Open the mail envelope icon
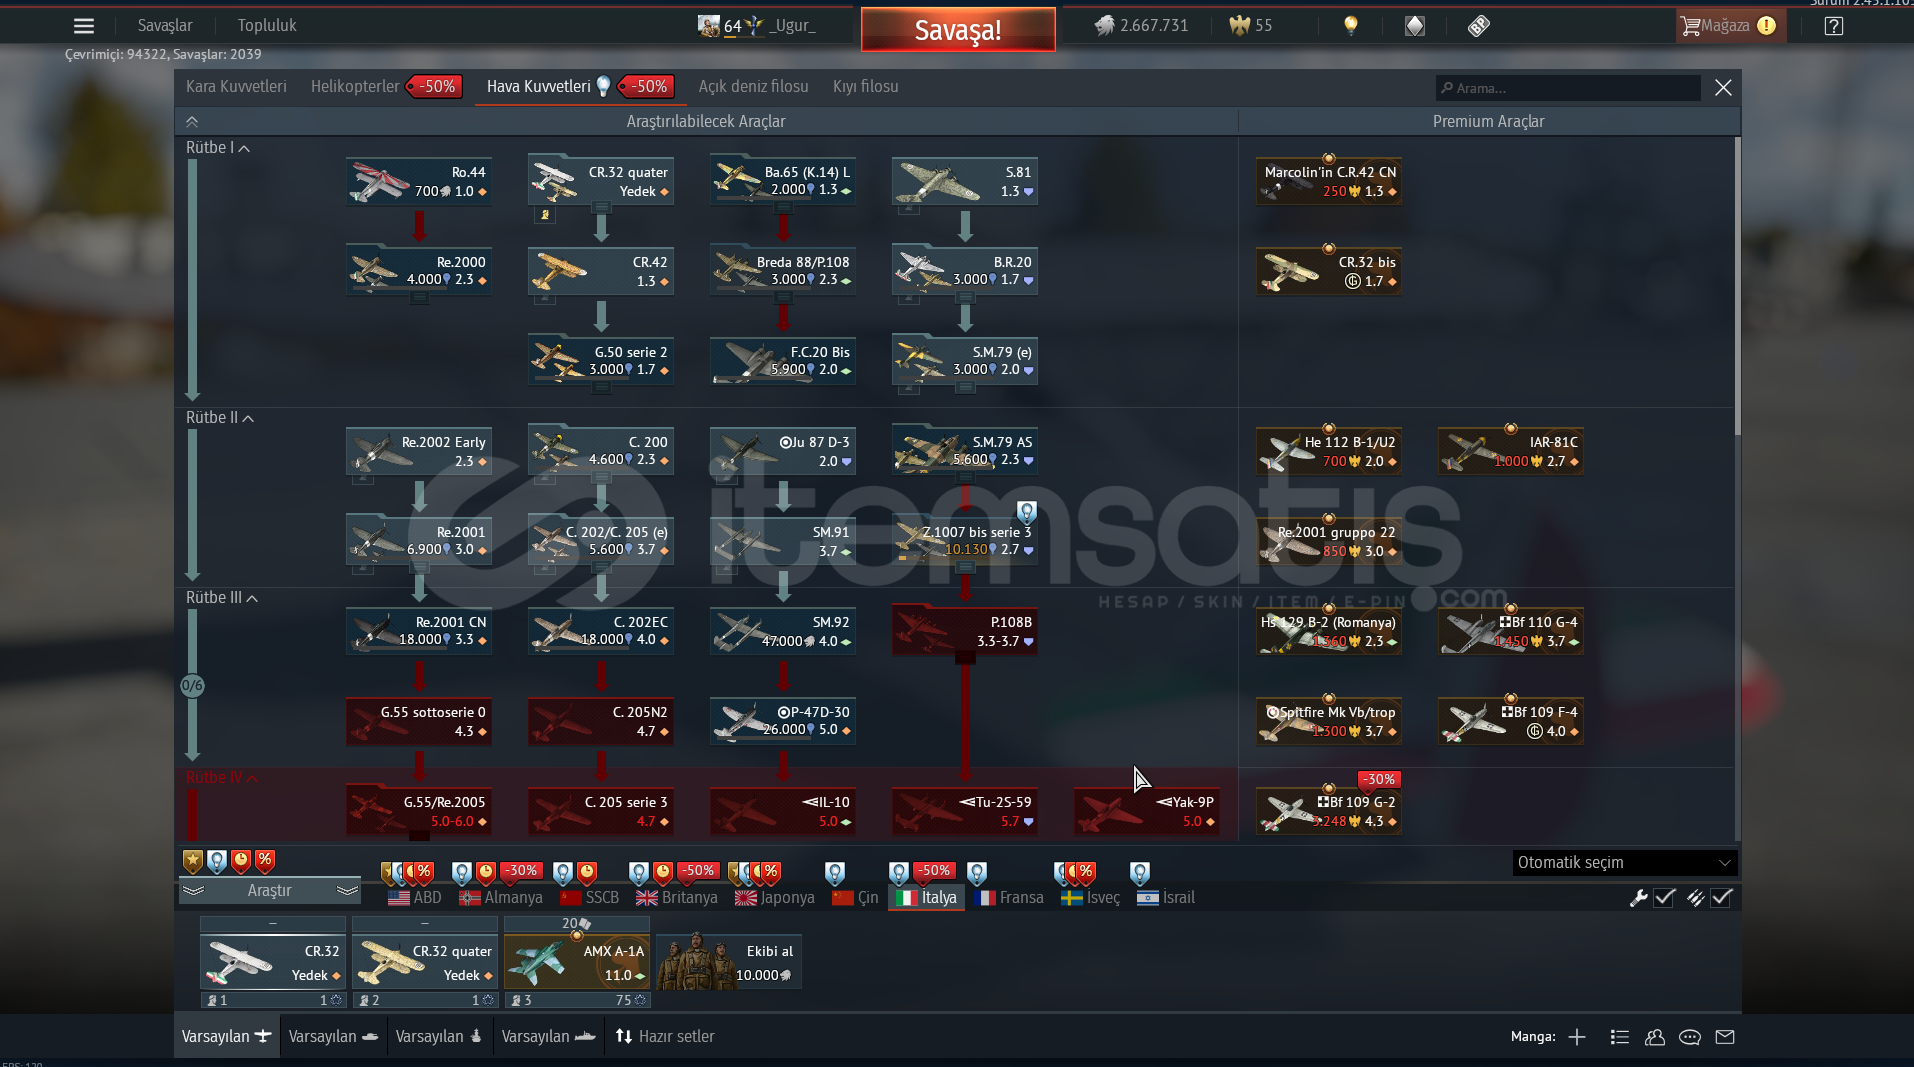This screenshot has width=1914, height=1067. (x=1725, y=1037)
